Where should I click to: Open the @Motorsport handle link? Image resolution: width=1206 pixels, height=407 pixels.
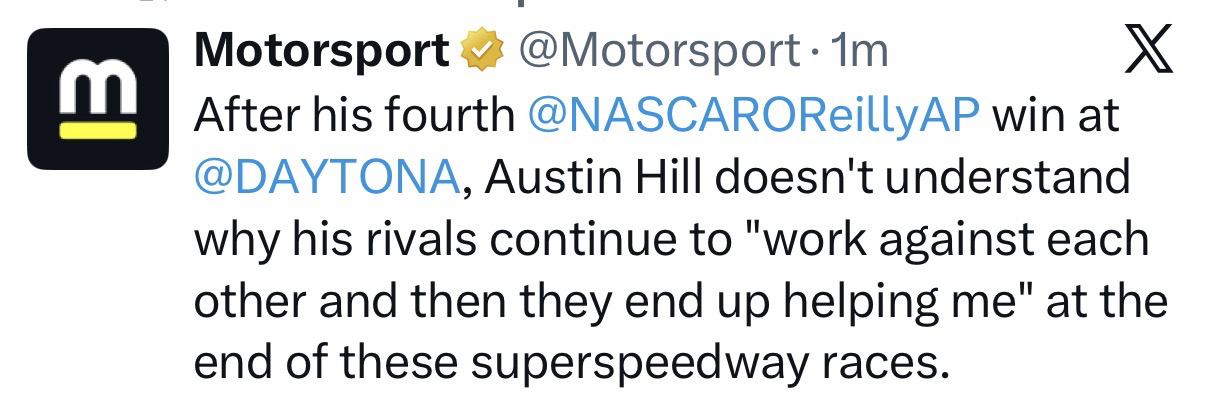click(x=658, y=51)
